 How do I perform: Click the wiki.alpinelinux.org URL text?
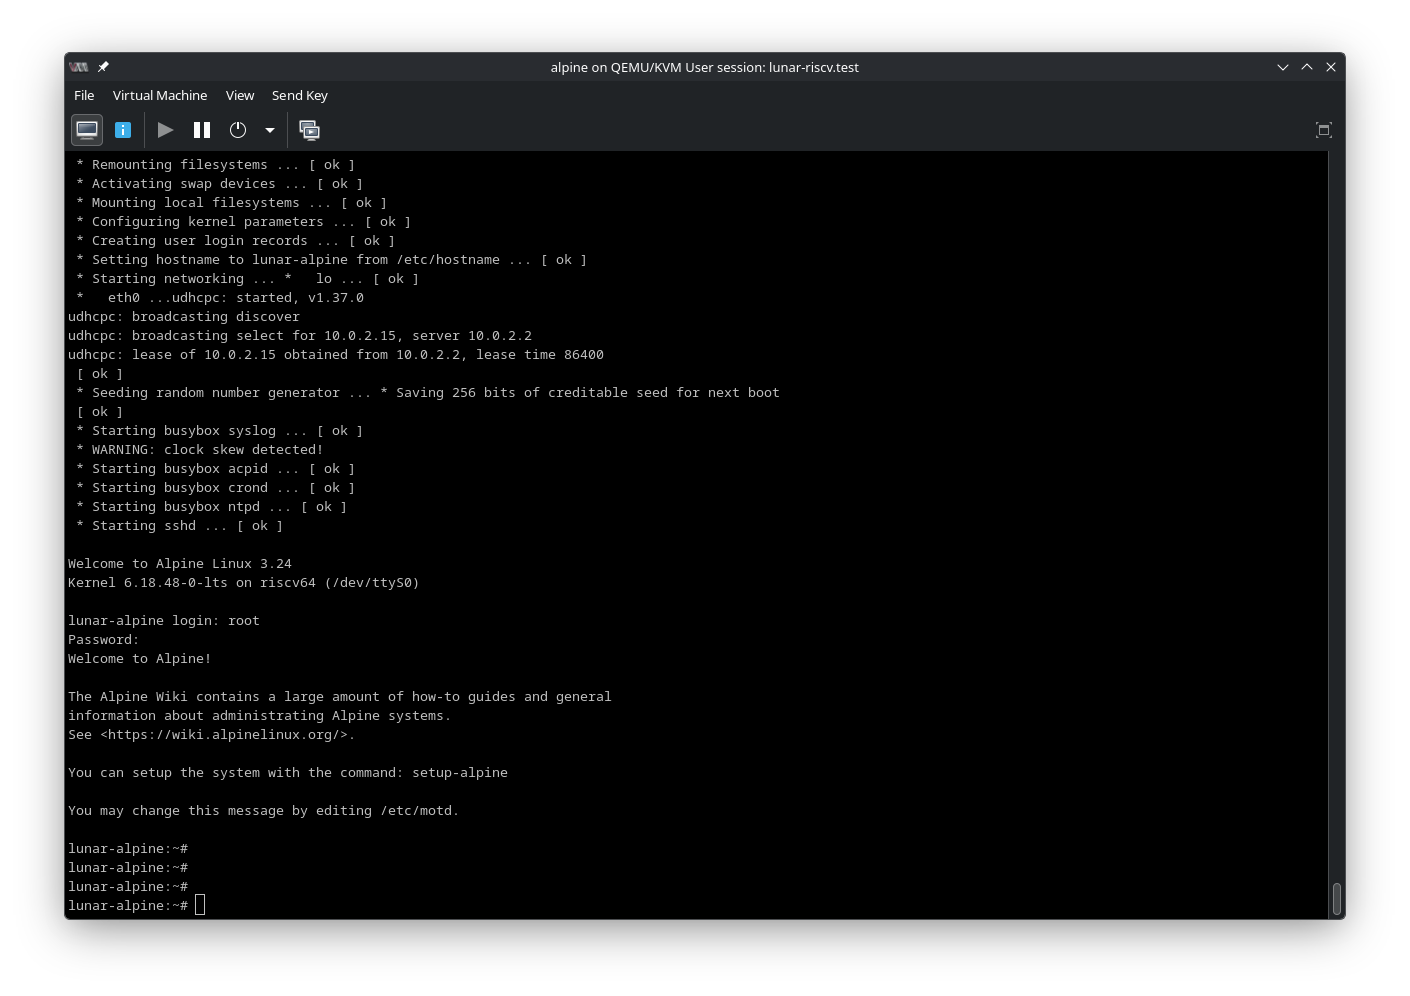tap(228, 735)
